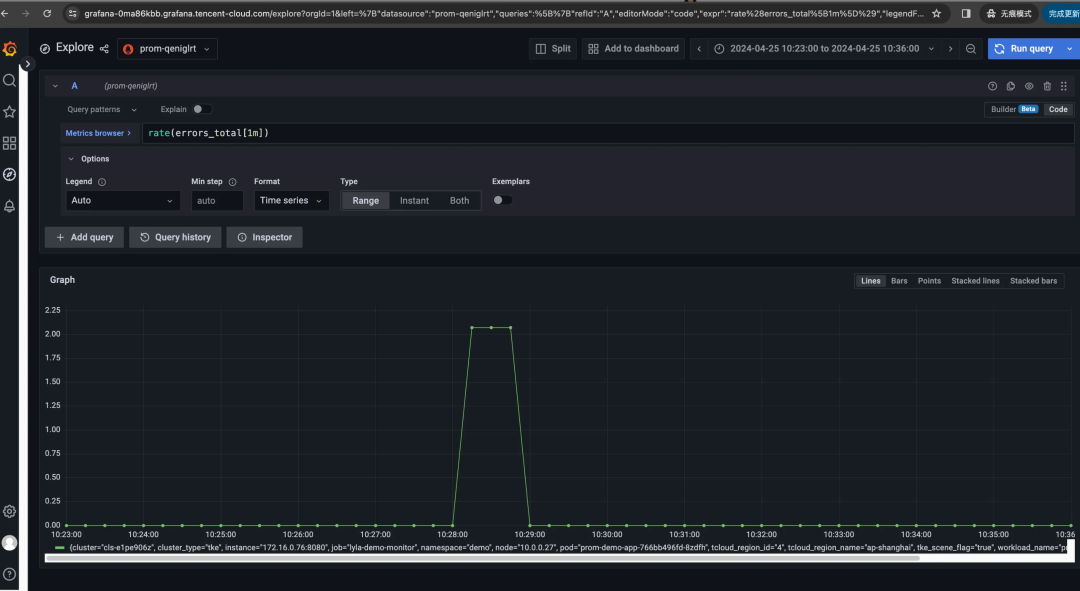The height and width of the screenshot is (591, 1080).
Task: Open Starred dashboards star icon
Action: [10, 112]
